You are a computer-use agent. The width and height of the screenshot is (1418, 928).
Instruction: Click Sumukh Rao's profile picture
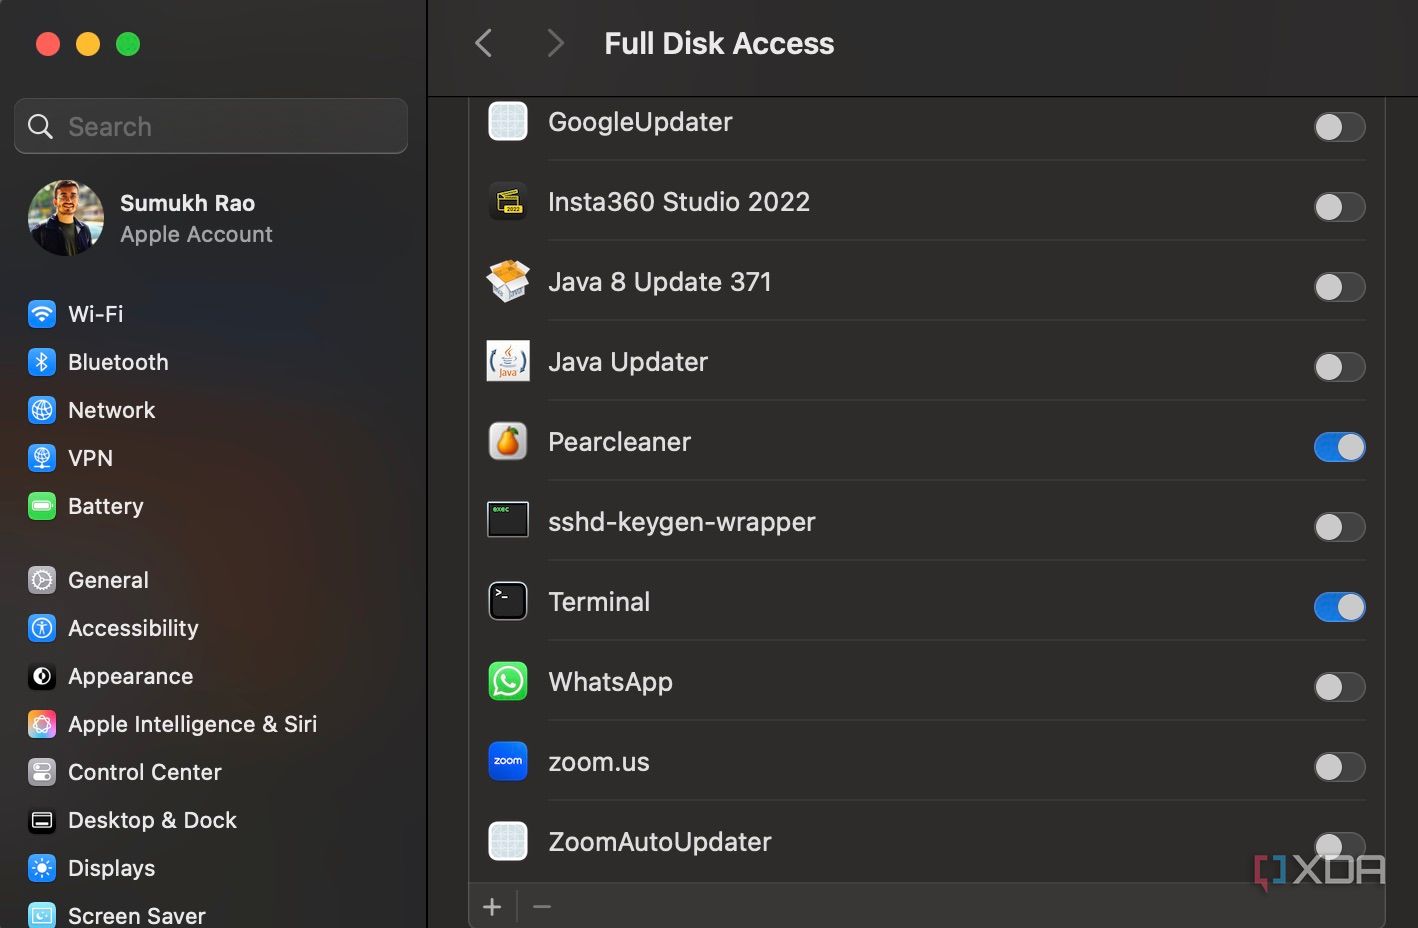tap(66, 218)
